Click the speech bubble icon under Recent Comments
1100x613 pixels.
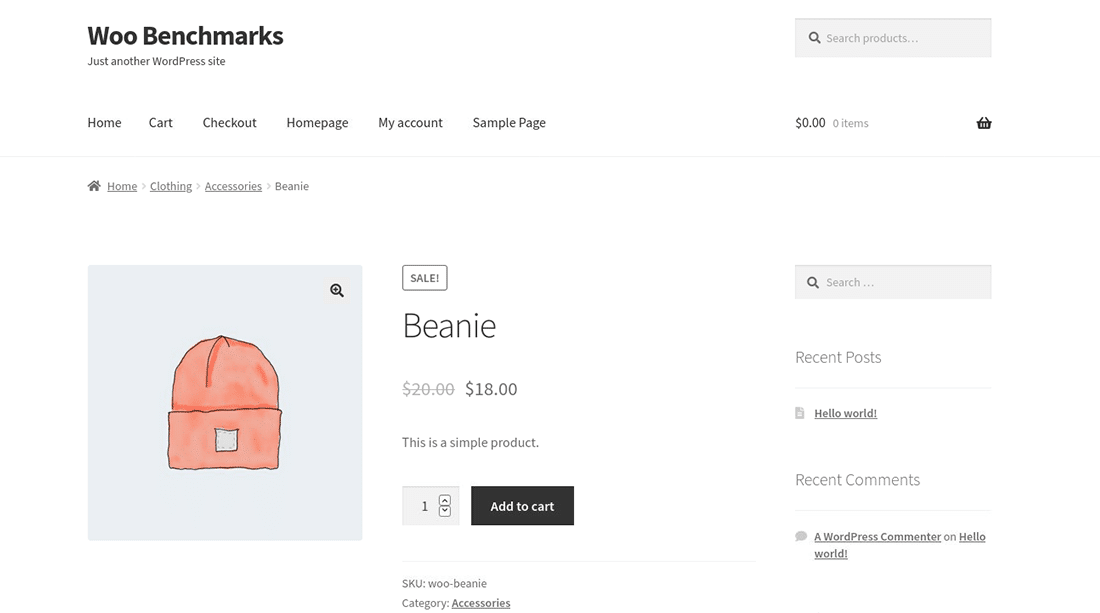801,536
